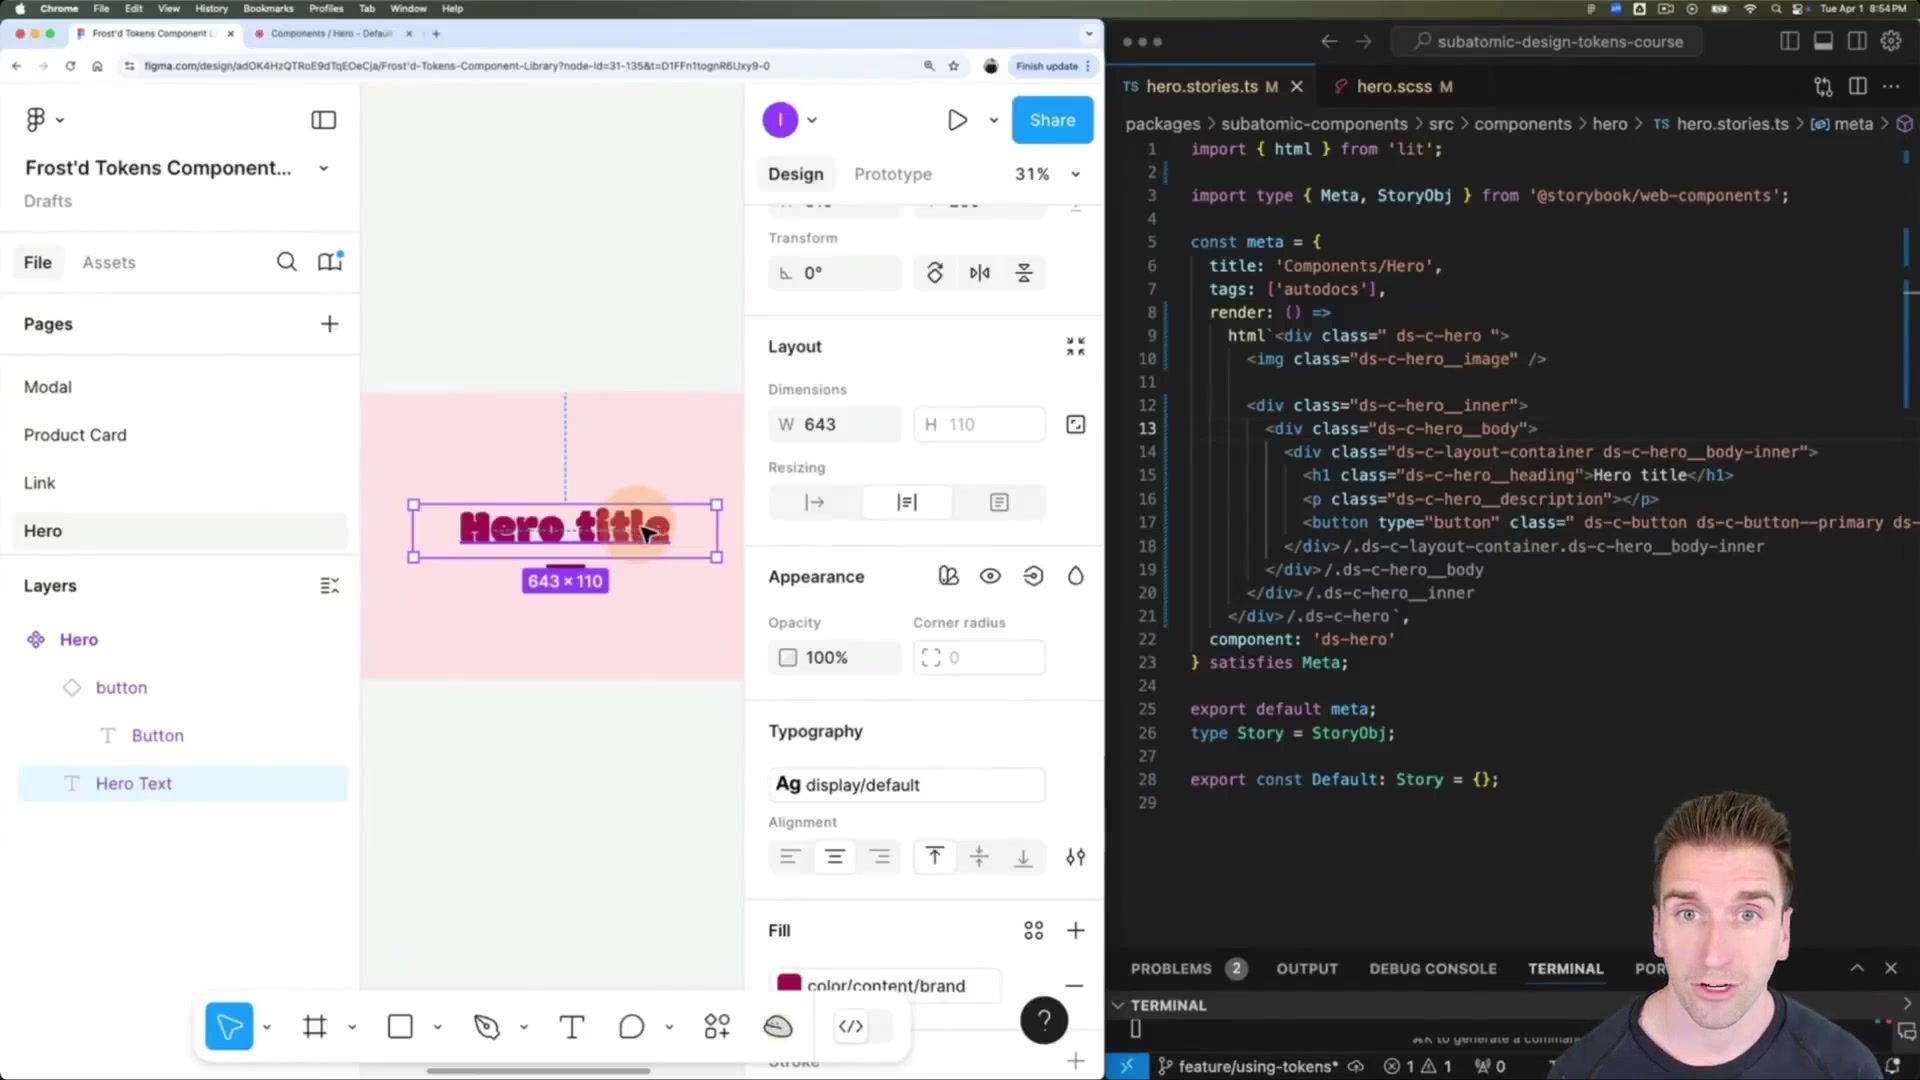
Task: Select the Rectangle shape tool
Action: [x=400, y=1026]
